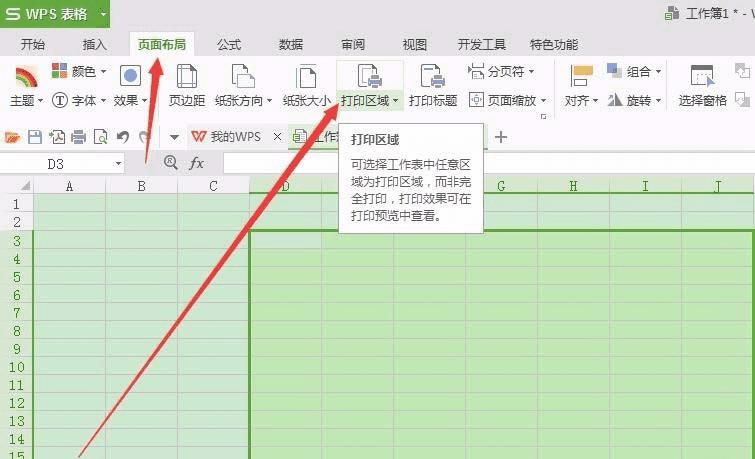Image resolution: width=755 pixels, height=459 pixels.
Task: Expand the 打印区域 dropdown arrow
Action: tap(395, 101)
